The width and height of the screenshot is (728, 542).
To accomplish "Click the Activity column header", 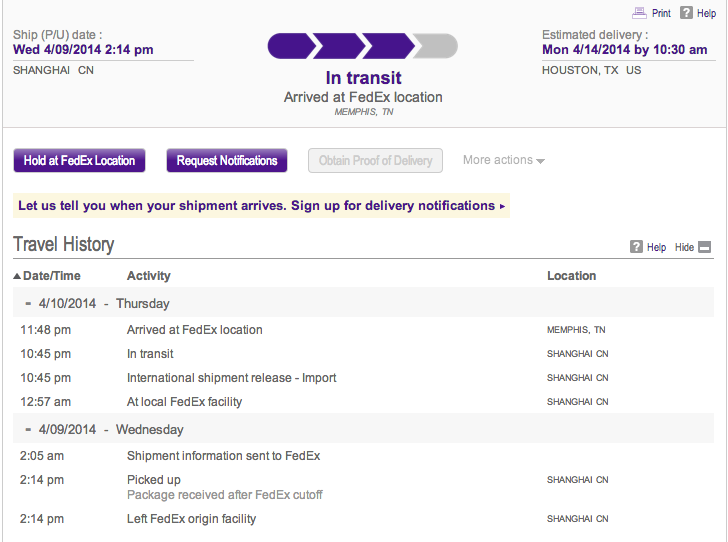I will click(149, 276).
